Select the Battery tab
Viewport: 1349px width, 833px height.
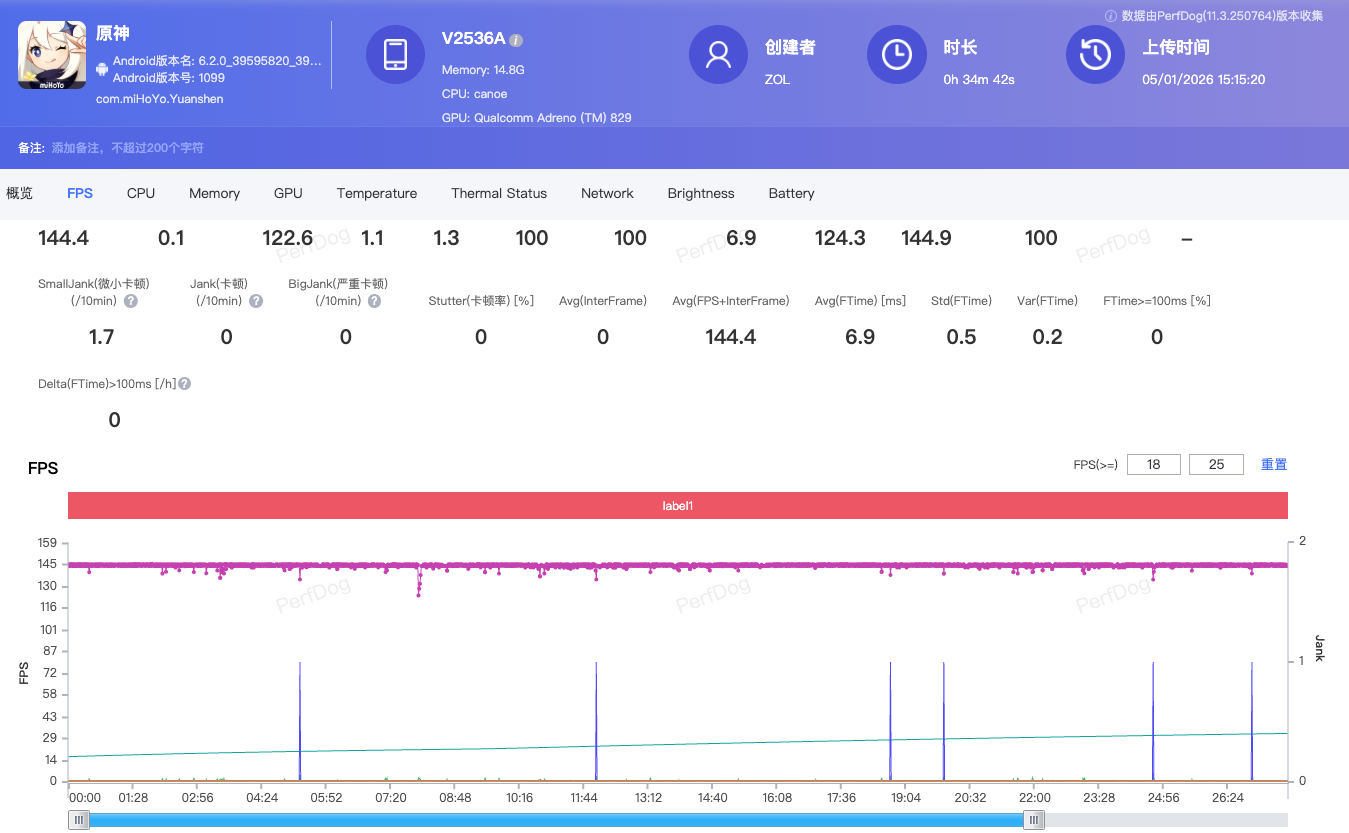[x=791, y=193]
